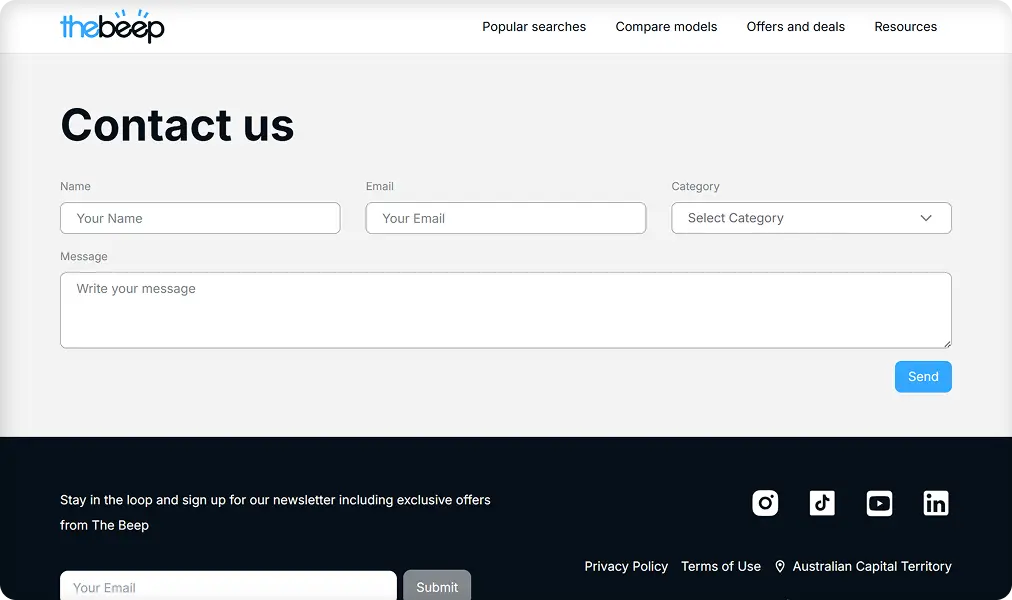Open The Beep's TikTok profile
The height and width of the screenshot is (600, 1012).
(x=822, y=503)
